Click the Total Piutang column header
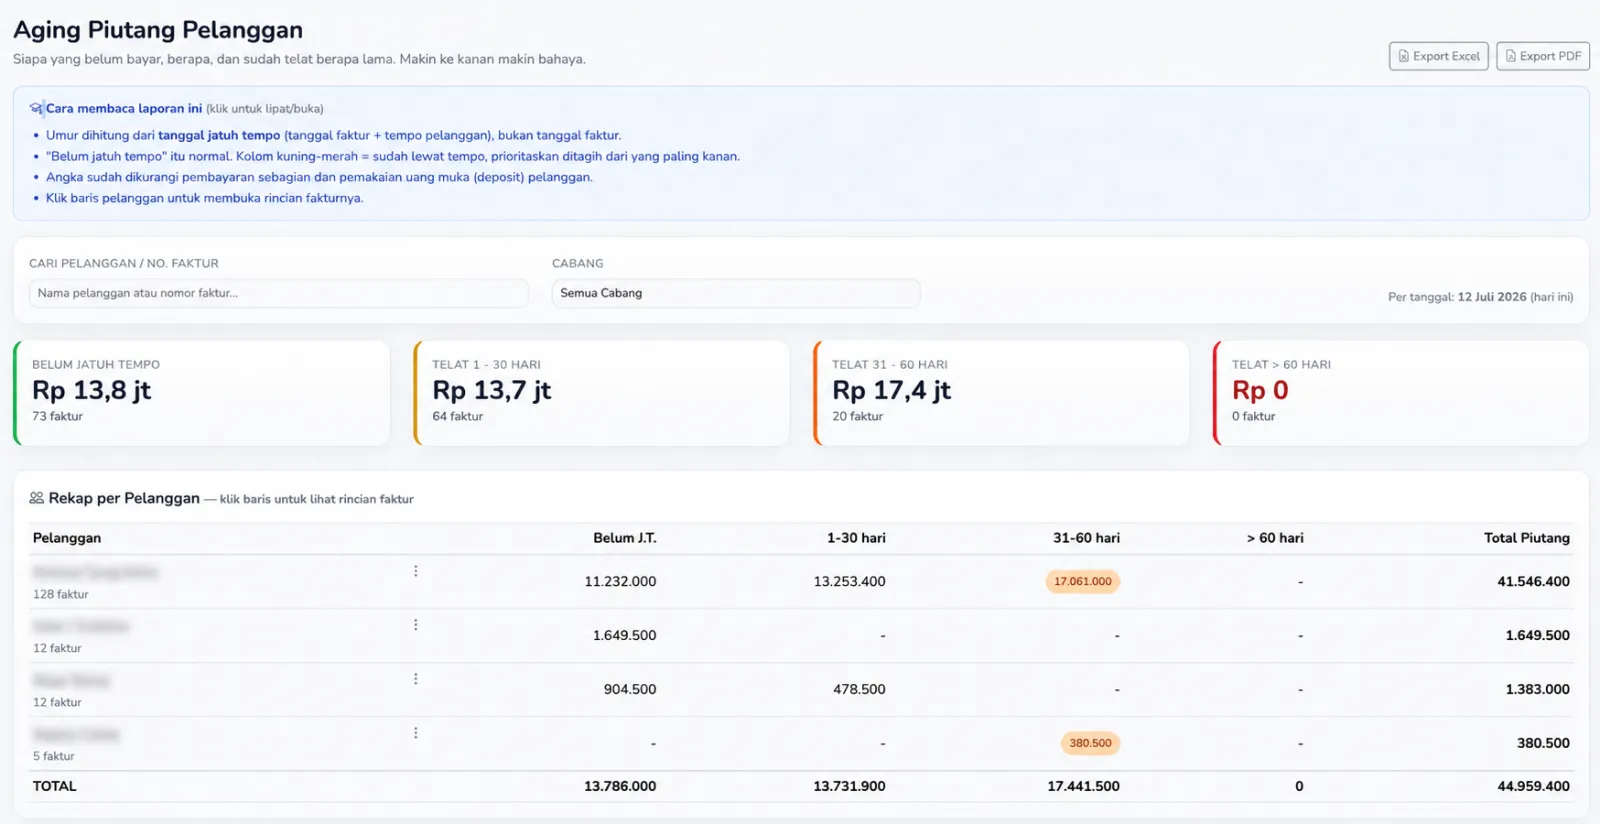Image resolution: width=1600 pixels, height=824 pixels. click(1527, 538)
